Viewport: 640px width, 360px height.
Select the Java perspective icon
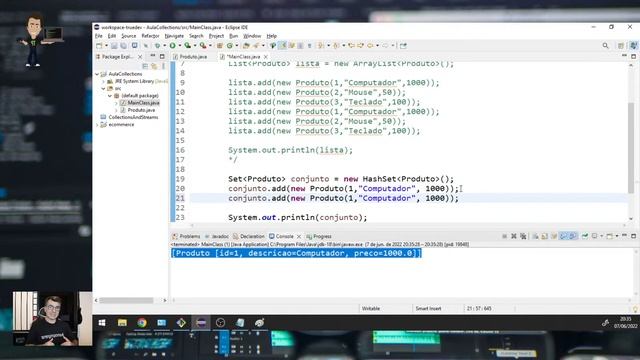633,46
